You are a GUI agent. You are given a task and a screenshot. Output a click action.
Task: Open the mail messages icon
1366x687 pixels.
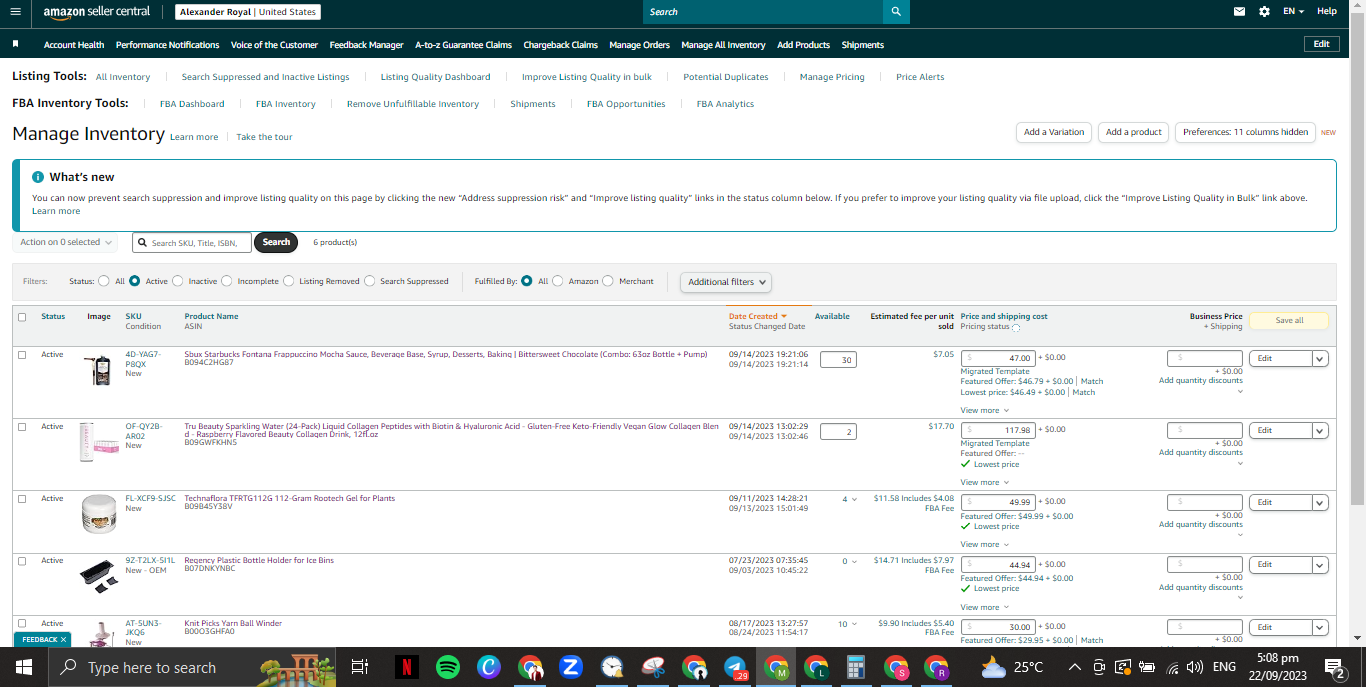(1240, 11)
